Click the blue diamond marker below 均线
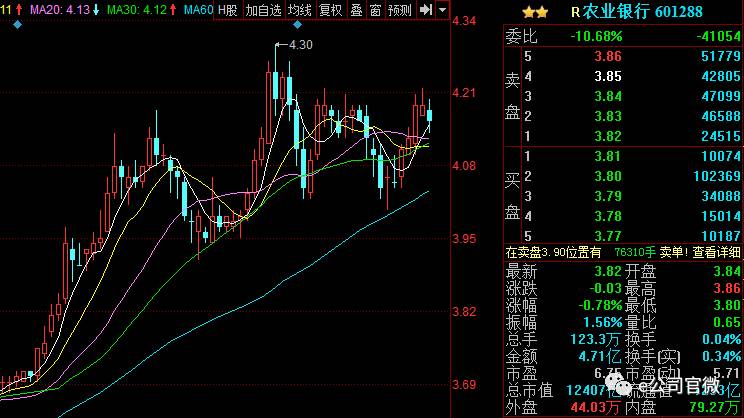Screen dimensions: 744x418 298,25
